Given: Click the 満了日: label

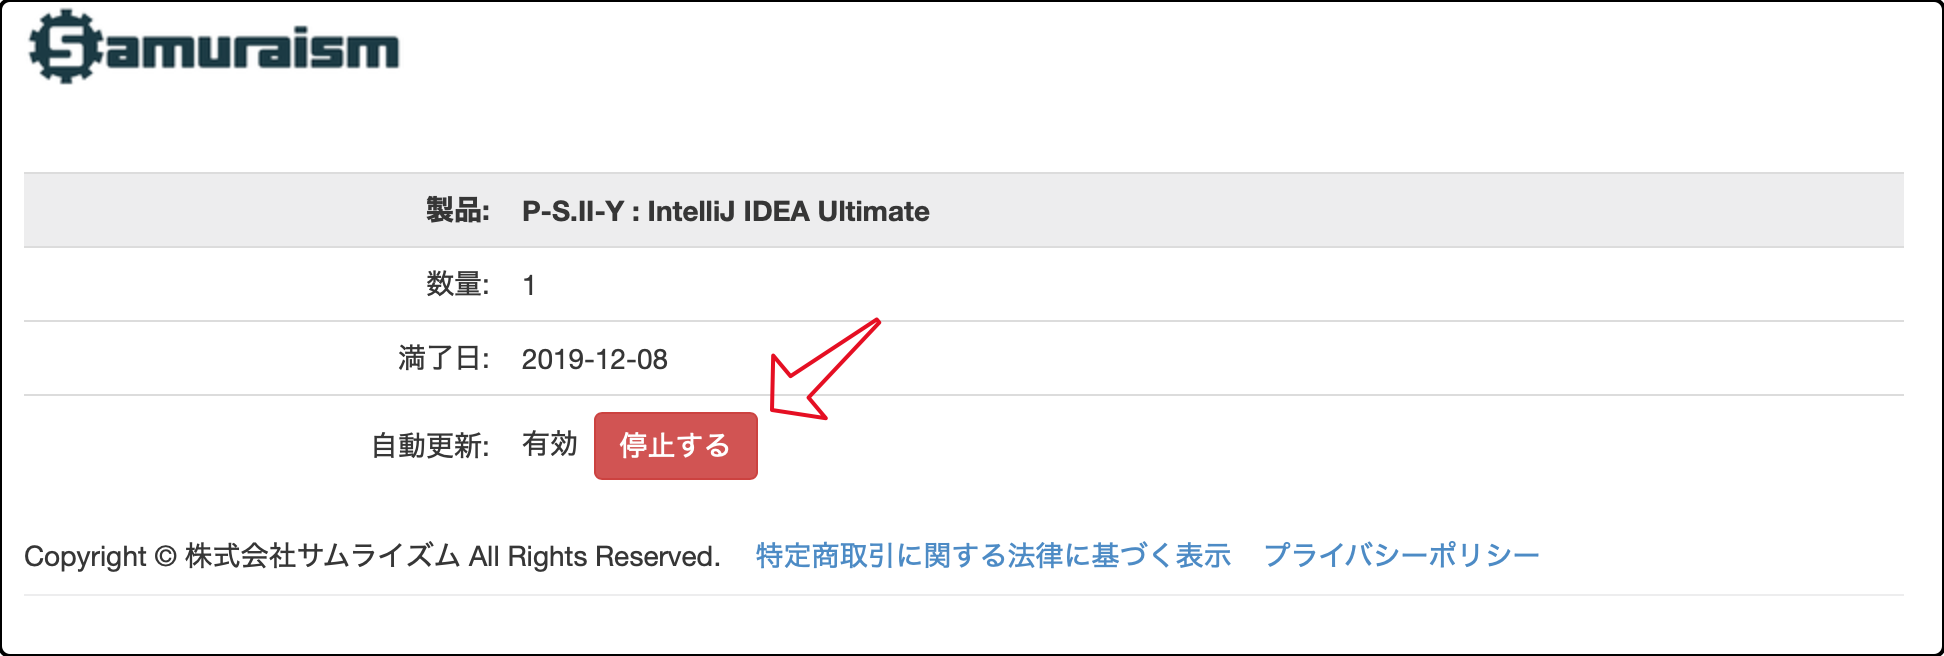Looking at the screenshot, I should tap(444, 358).
